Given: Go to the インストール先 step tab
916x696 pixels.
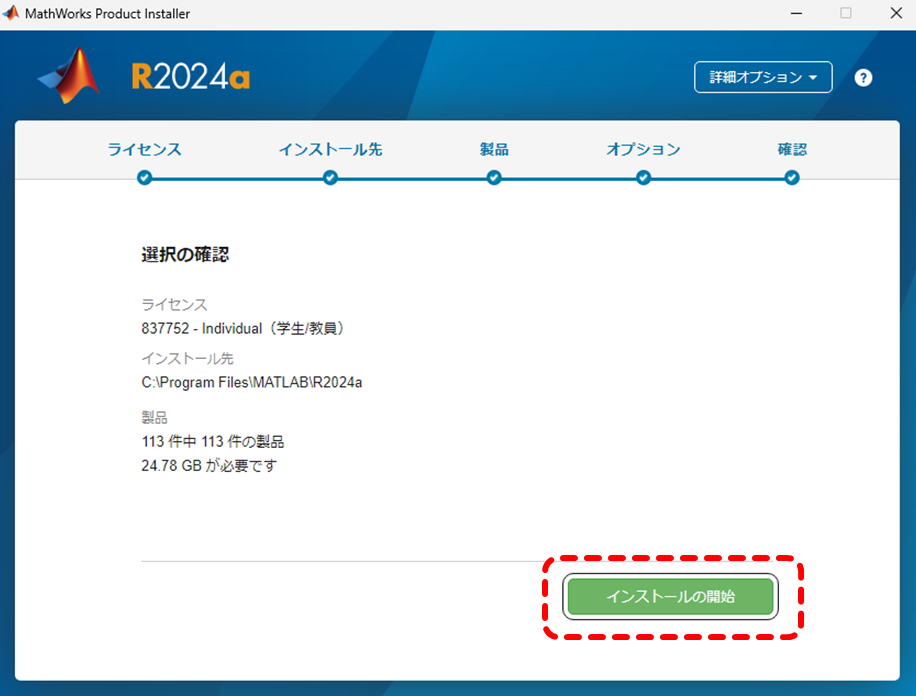Looking at the screenshot, I should pos(331,150).
